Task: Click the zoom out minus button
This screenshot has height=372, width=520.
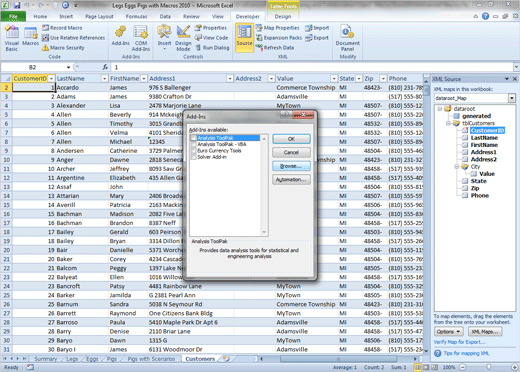Action: [463, 367]
